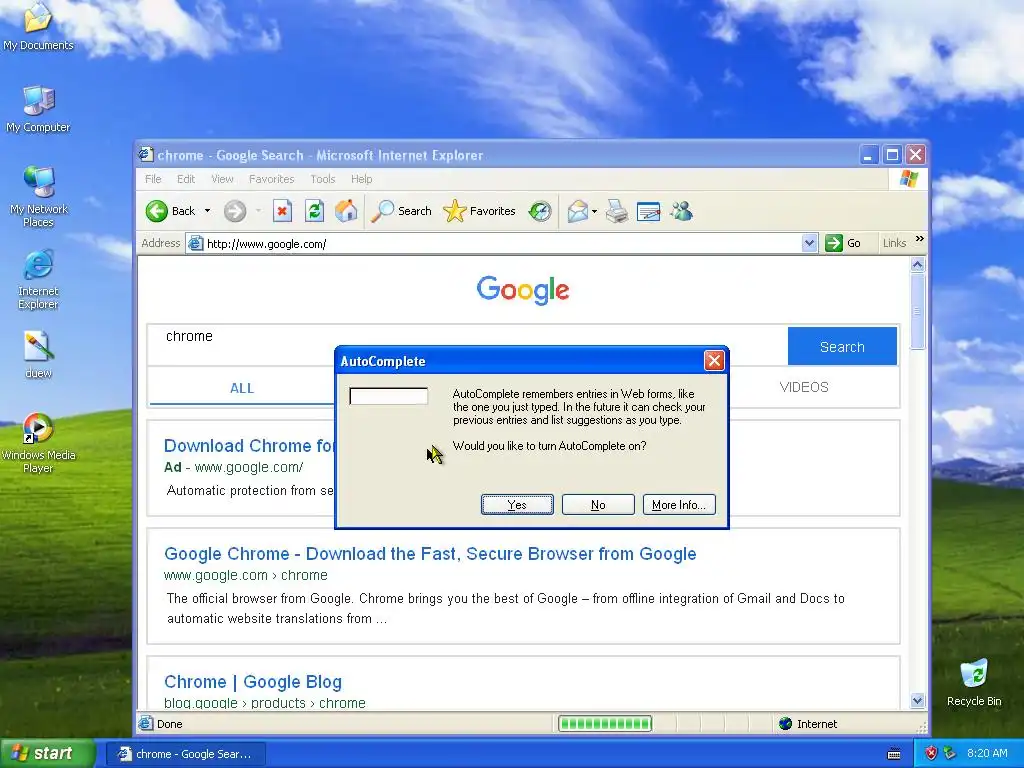
Task: Click the Google search box containing chrome
Action: tap(467, 345)
